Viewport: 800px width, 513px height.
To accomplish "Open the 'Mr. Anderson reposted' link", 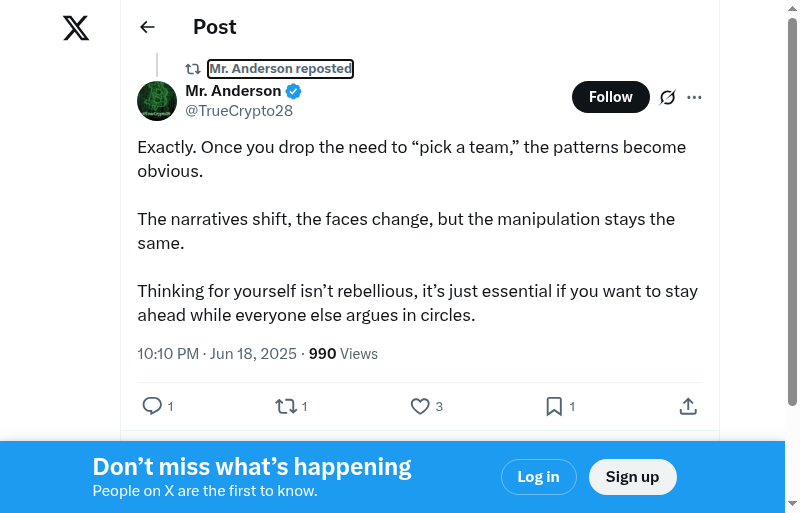I will [280, 69].
